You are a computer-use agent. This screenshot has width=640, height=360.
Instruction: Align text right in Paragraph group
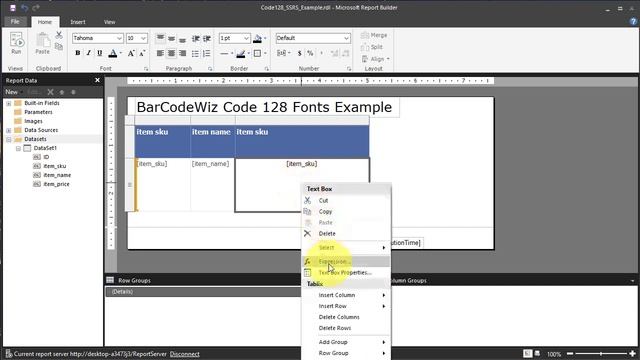pyautogui.click(x=182, y=53)
